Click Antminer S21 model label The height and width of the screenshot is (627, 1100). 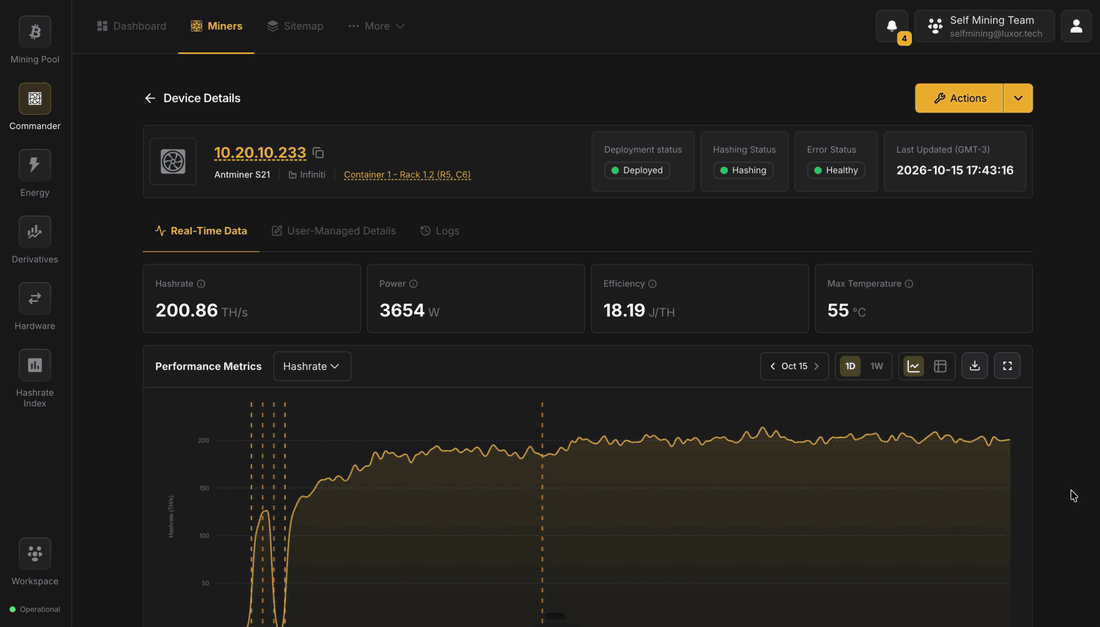click(x=242, y=175)
